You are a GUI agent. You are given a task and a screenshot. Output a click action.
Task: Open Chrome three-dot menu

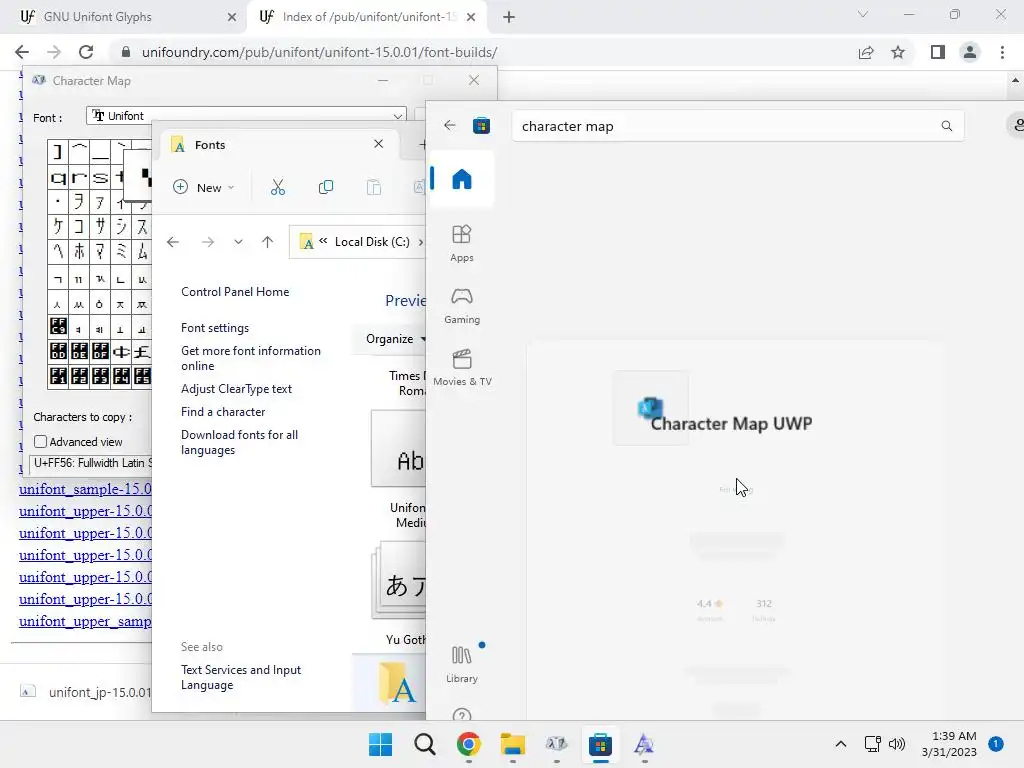[1002, 52]
